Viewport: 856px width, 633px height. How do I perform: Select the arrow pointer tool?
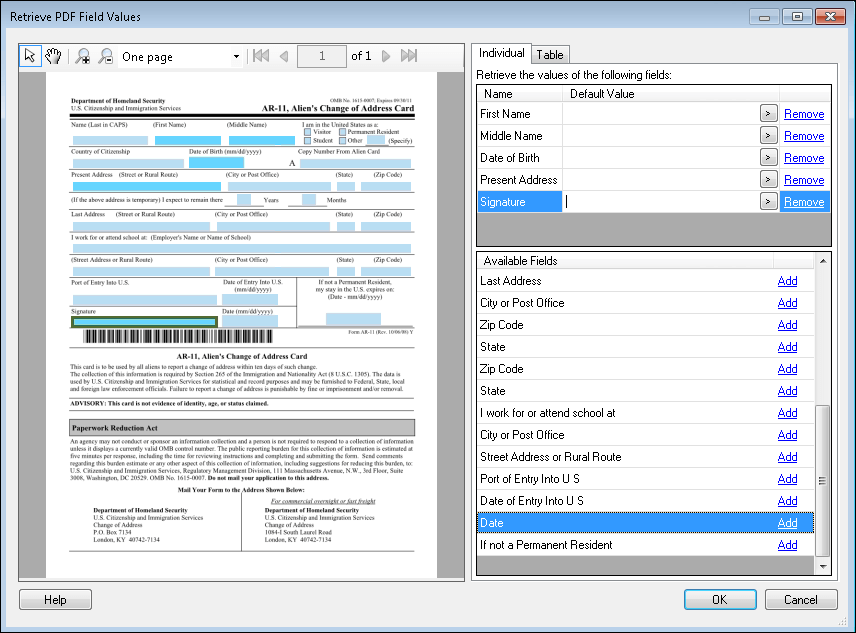point(30,56)
